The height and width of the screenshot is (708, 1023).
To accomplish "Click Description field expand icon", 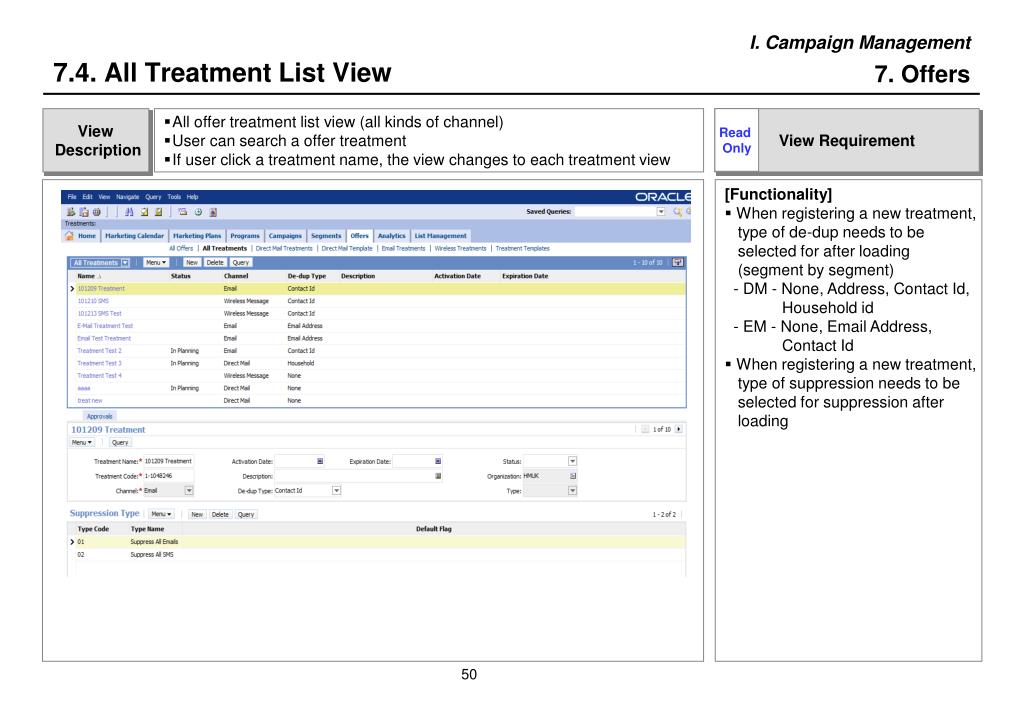I will [438, 476].
